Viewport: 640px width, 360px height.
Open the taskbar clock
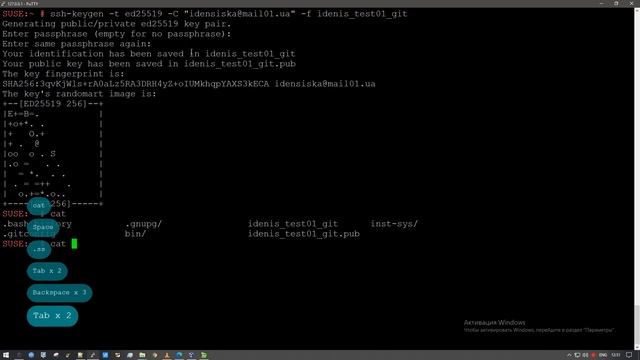(x=616, y=356)
